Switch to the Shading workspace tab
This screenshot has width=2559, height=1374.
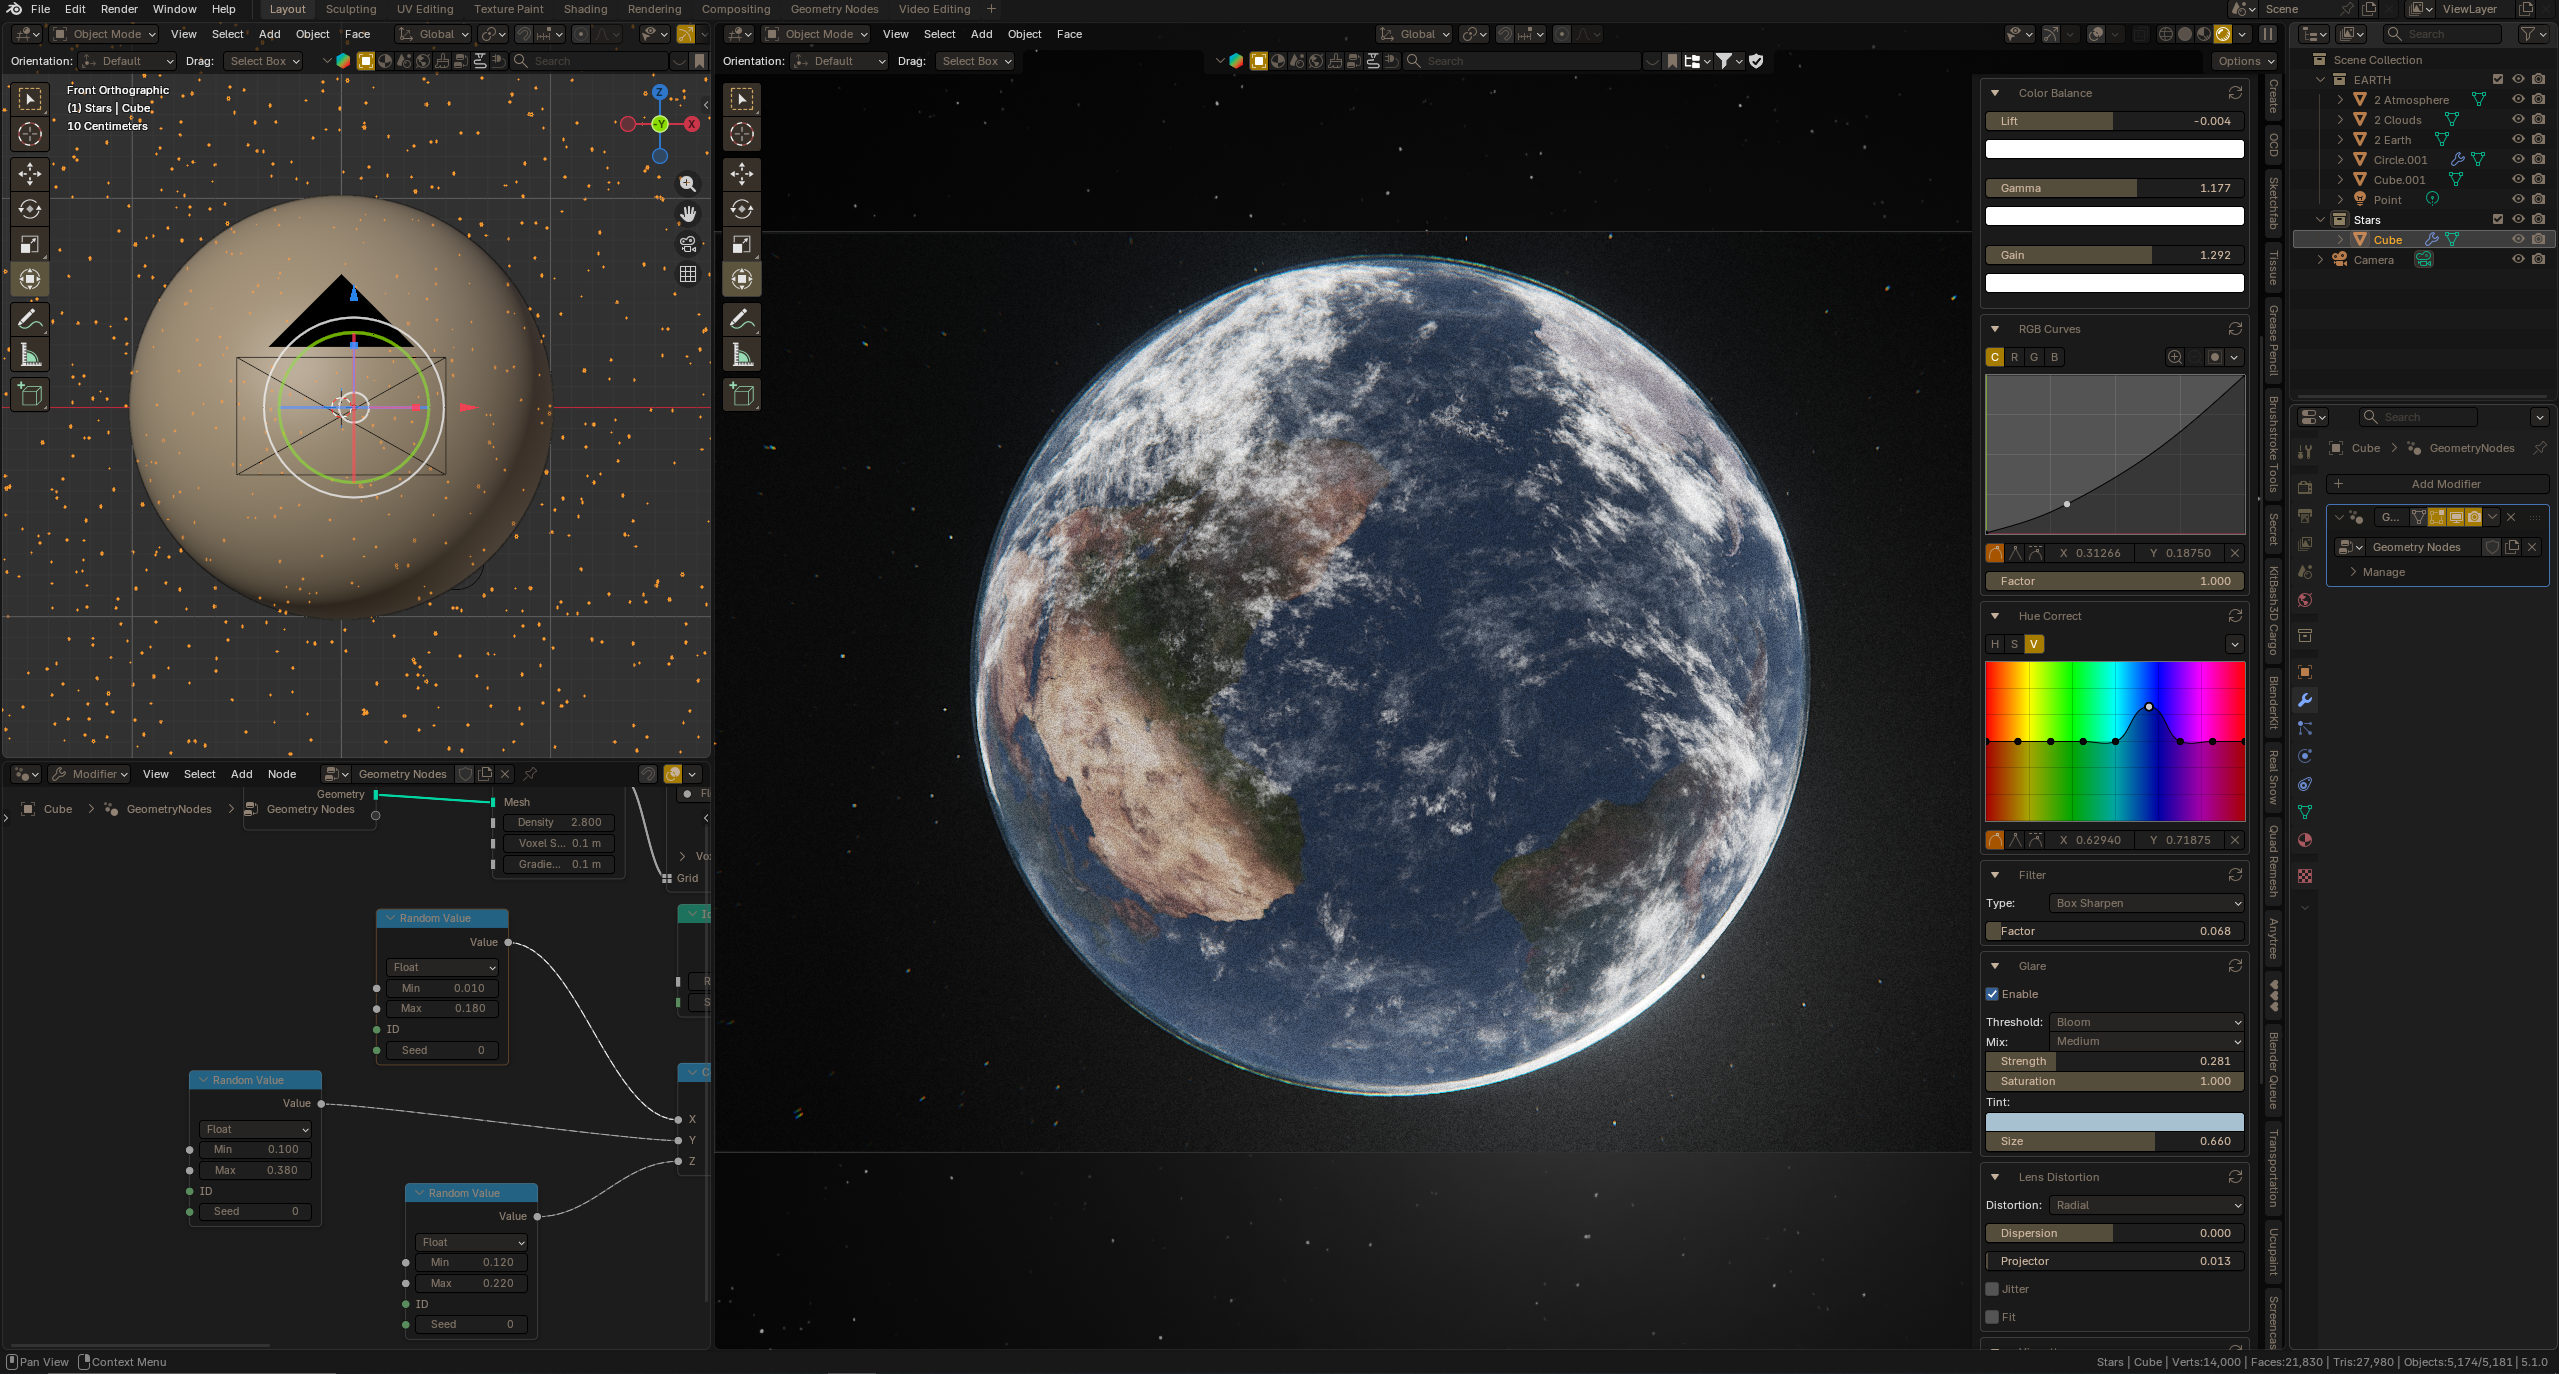pyautogui.click(x=585, y=9)
